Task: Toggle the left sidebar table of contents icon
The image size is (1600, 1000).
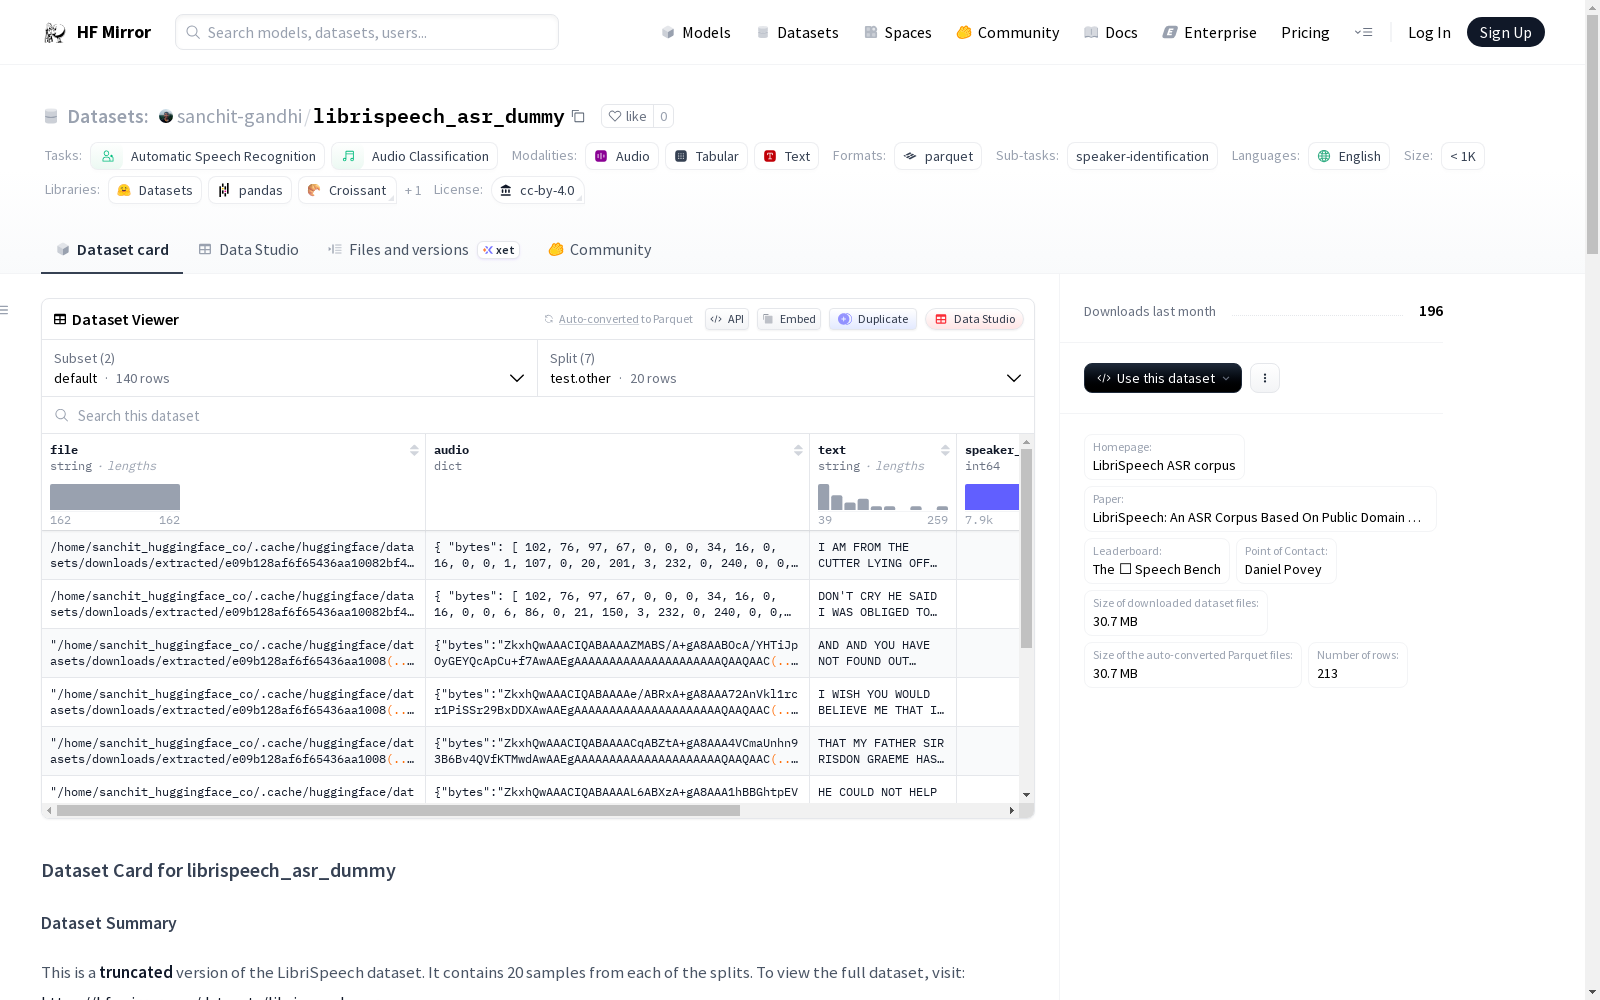Action: (5, 310)
